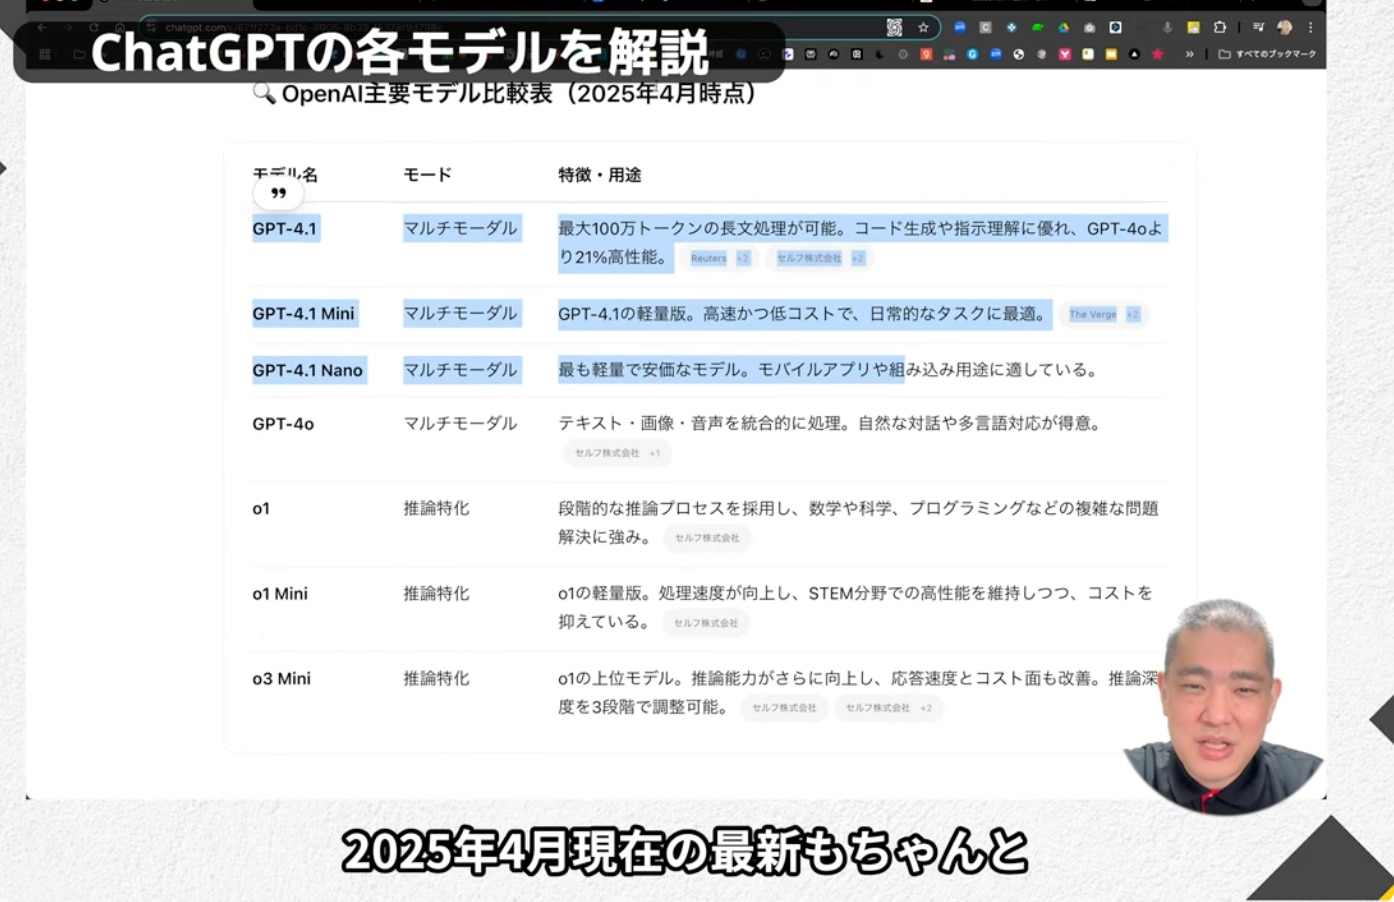Viewport: 1394px width, 902px height.
Task: Click the Google Drive extension icon
Action: coord(1063,28)
